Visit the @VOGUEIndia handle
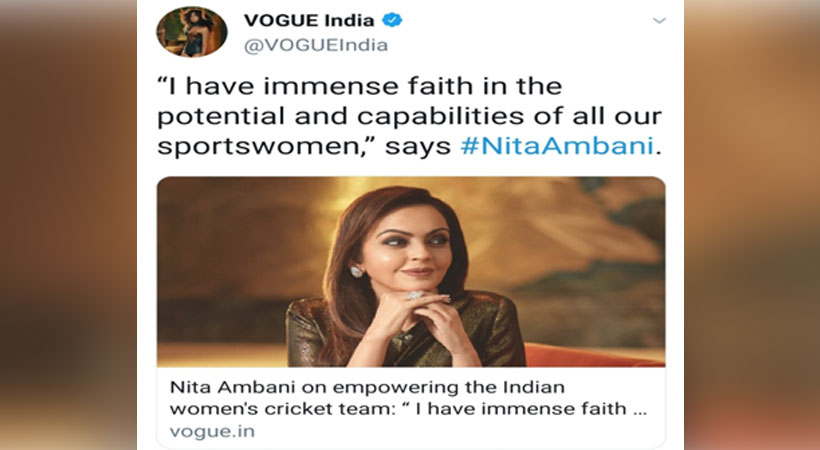Screen dimensions: 820x450 coord(316,46)
